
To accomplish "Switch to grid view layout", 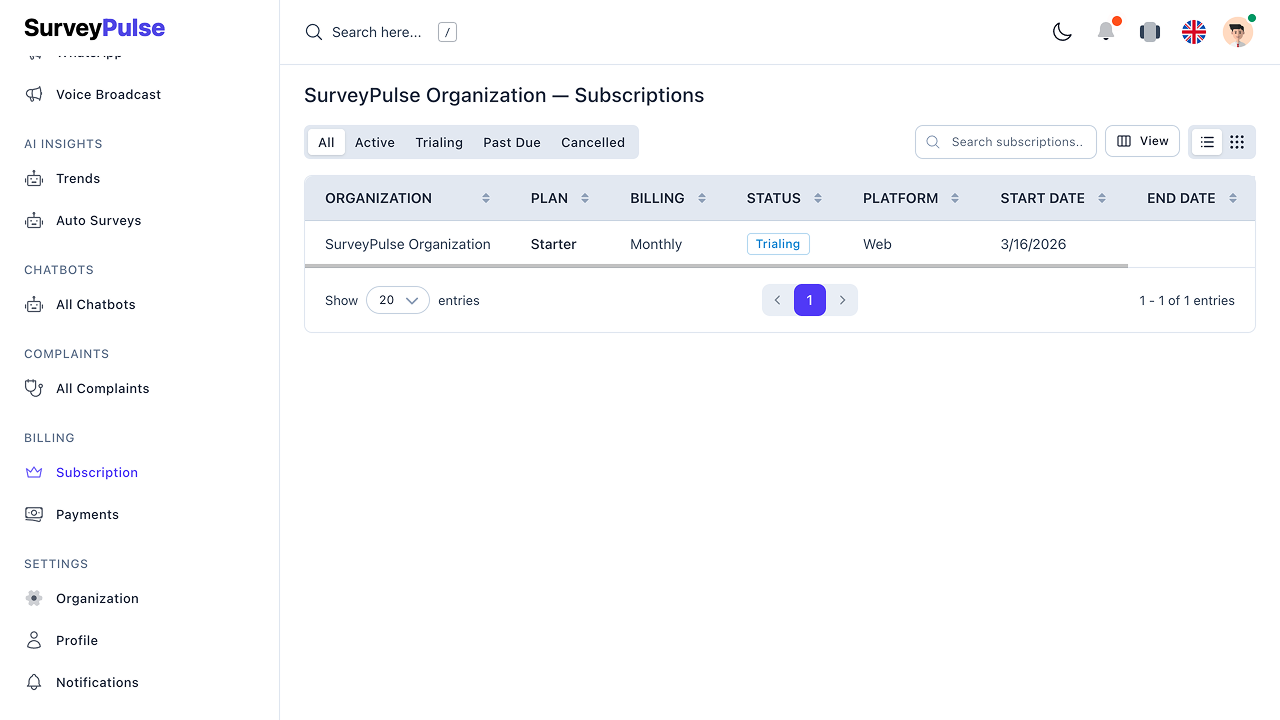I will [1237, 142].
